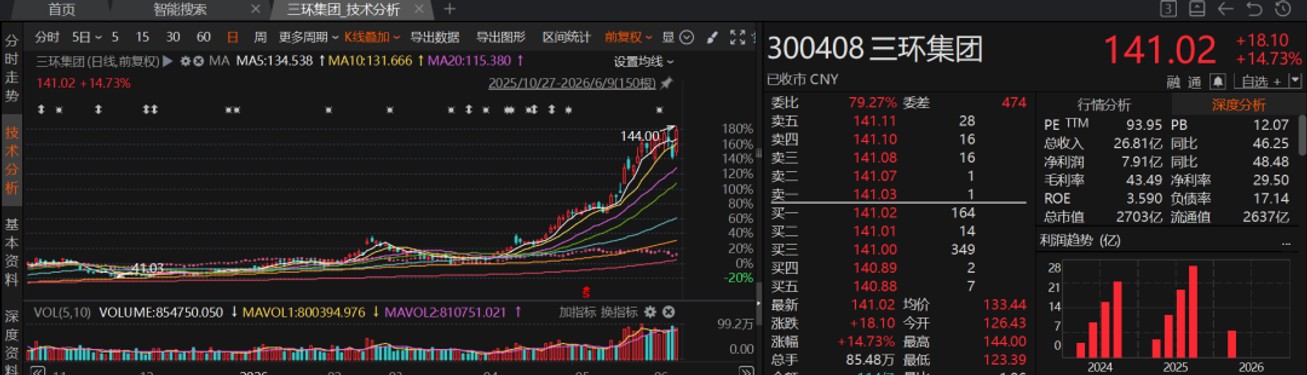1307x375 pixels.
Task: Open the sidebar 技术分析 section
Action: pyautogui.click(x=12, y=160)
